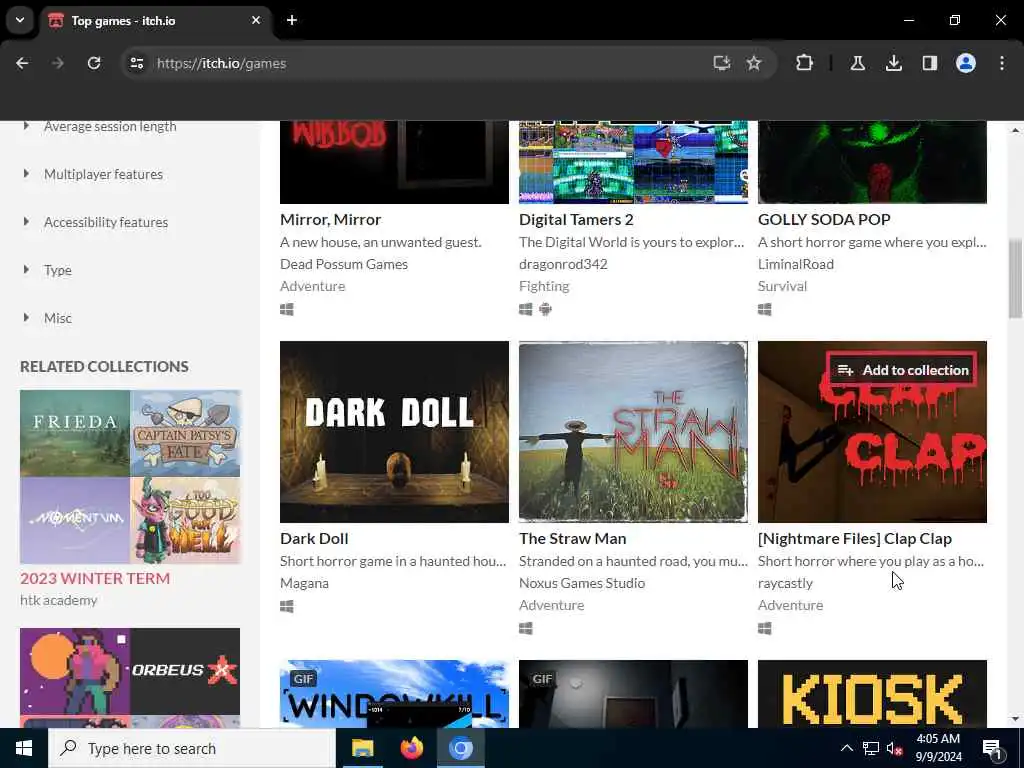Open the Survival genre link
Image resolution: width=1024 pixels, height=768 pixels.
click(x=782, y=286)
